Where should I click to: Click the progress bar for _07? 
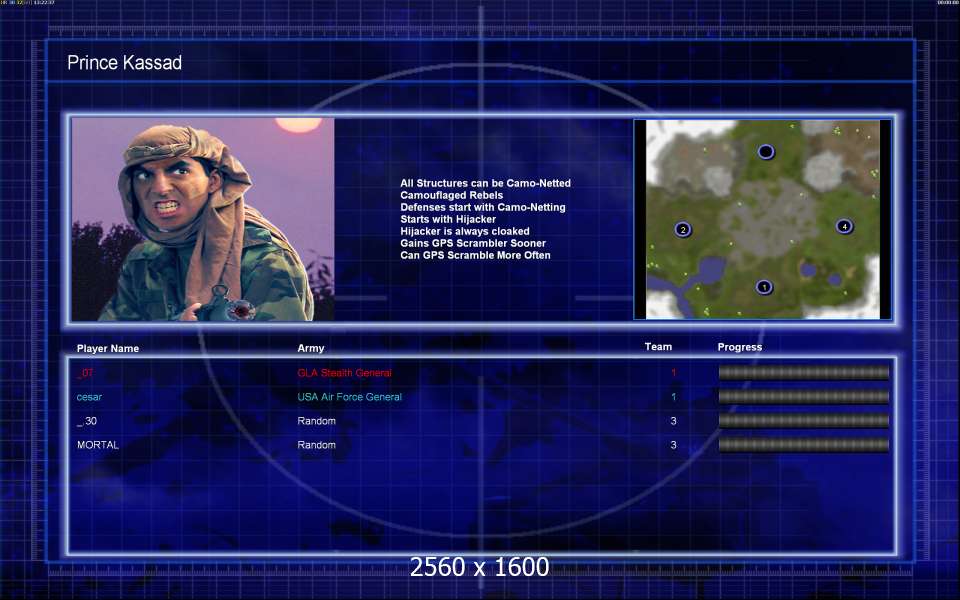coord(803,372)
